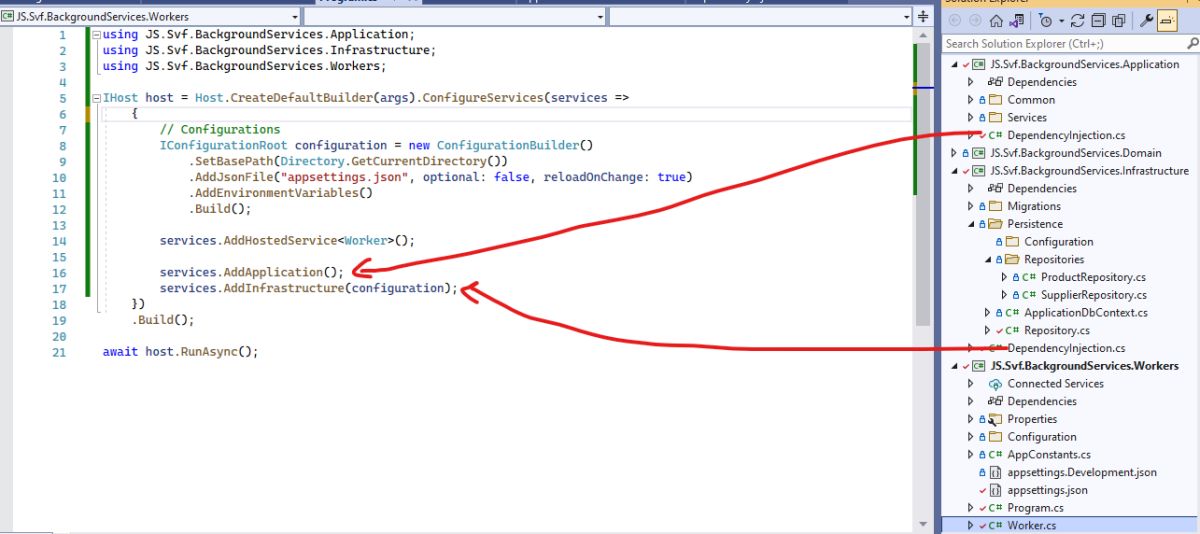Open Properties with the wrench icon
1200x534 pixels.
click(x=1146, y=21)
